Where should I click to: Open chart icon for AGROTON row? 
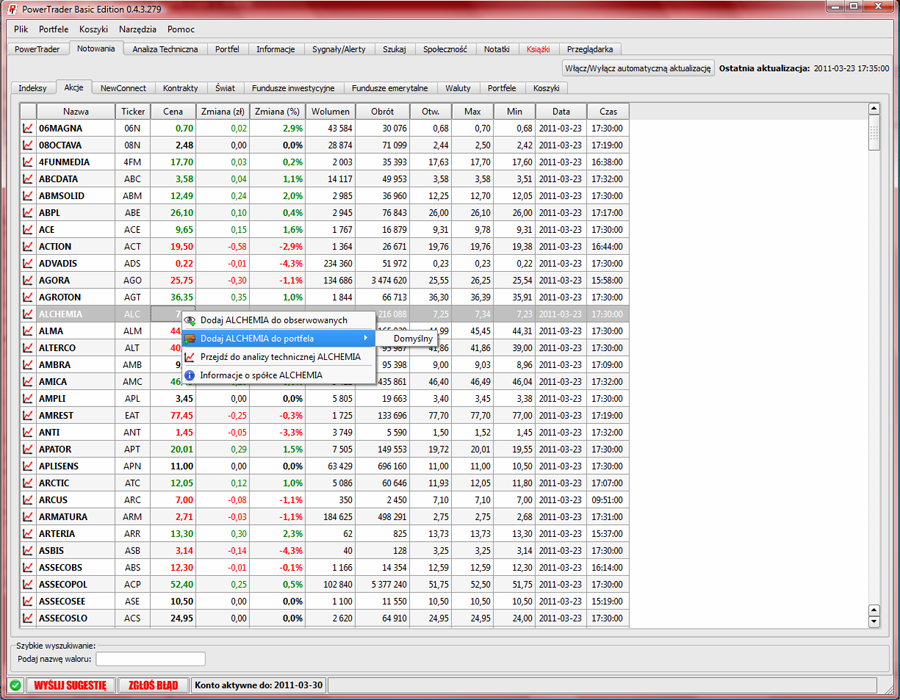point(28,297)
